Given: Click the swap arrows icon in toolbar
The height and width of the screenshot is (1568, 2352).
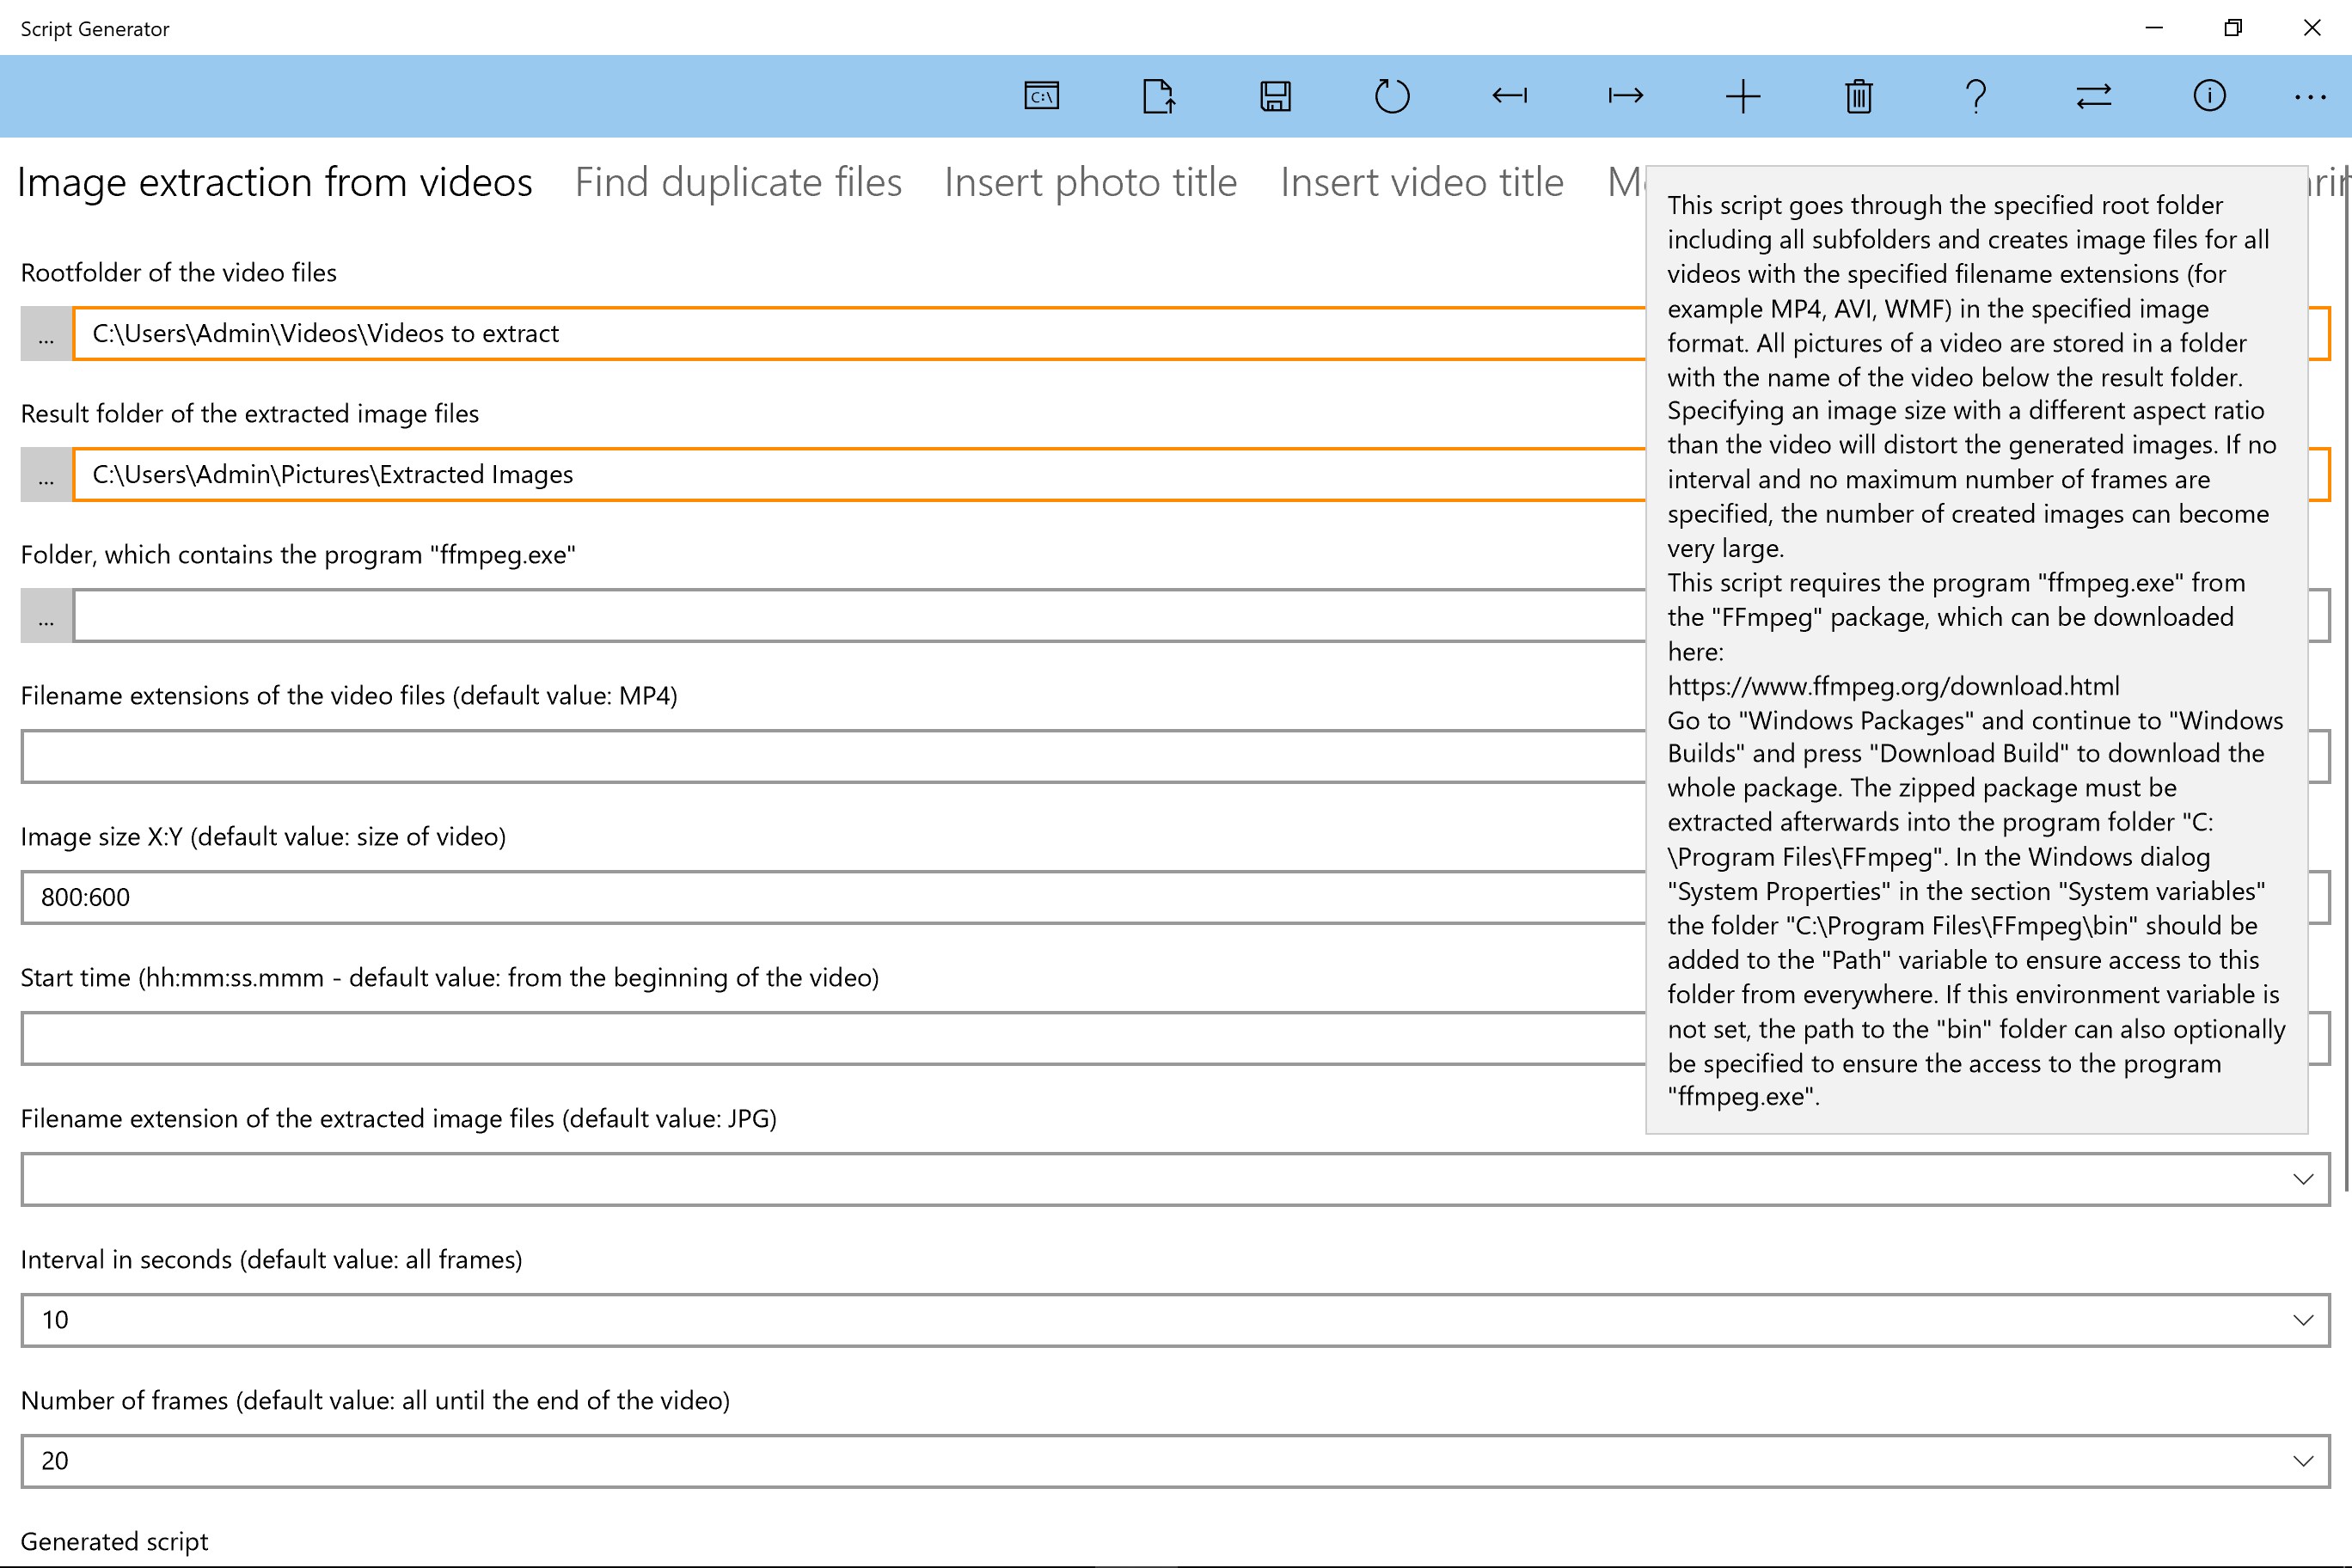Looking at the screenshot, I should 2093,96.
